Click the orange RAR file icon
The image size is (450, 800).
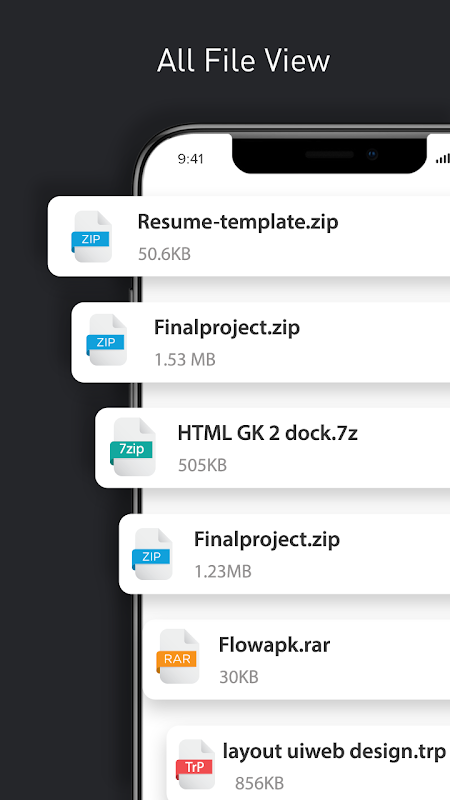(178, 657)
